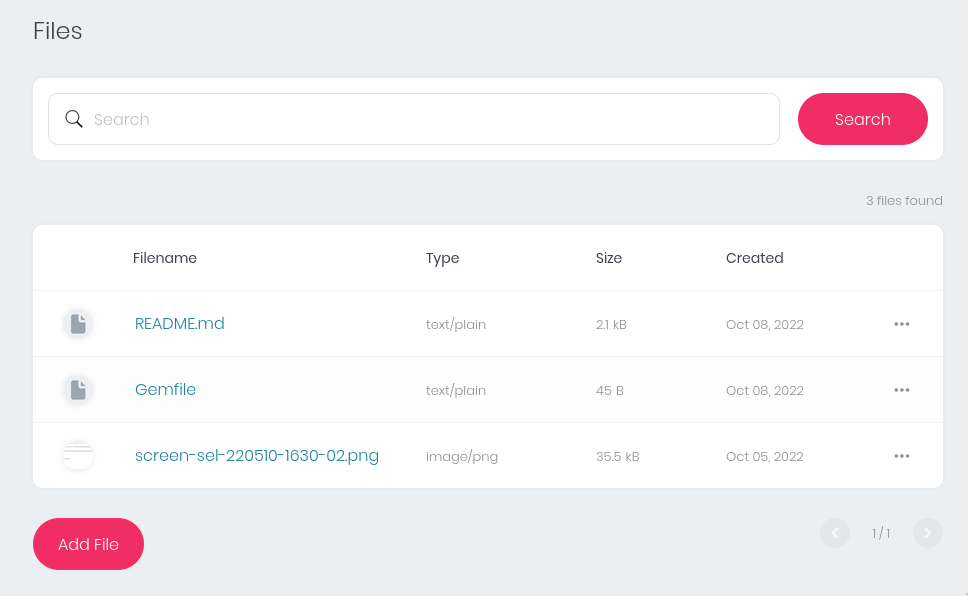Open the Gemfile link
This screenshot has width=968, height=596.
pos(165,390)
